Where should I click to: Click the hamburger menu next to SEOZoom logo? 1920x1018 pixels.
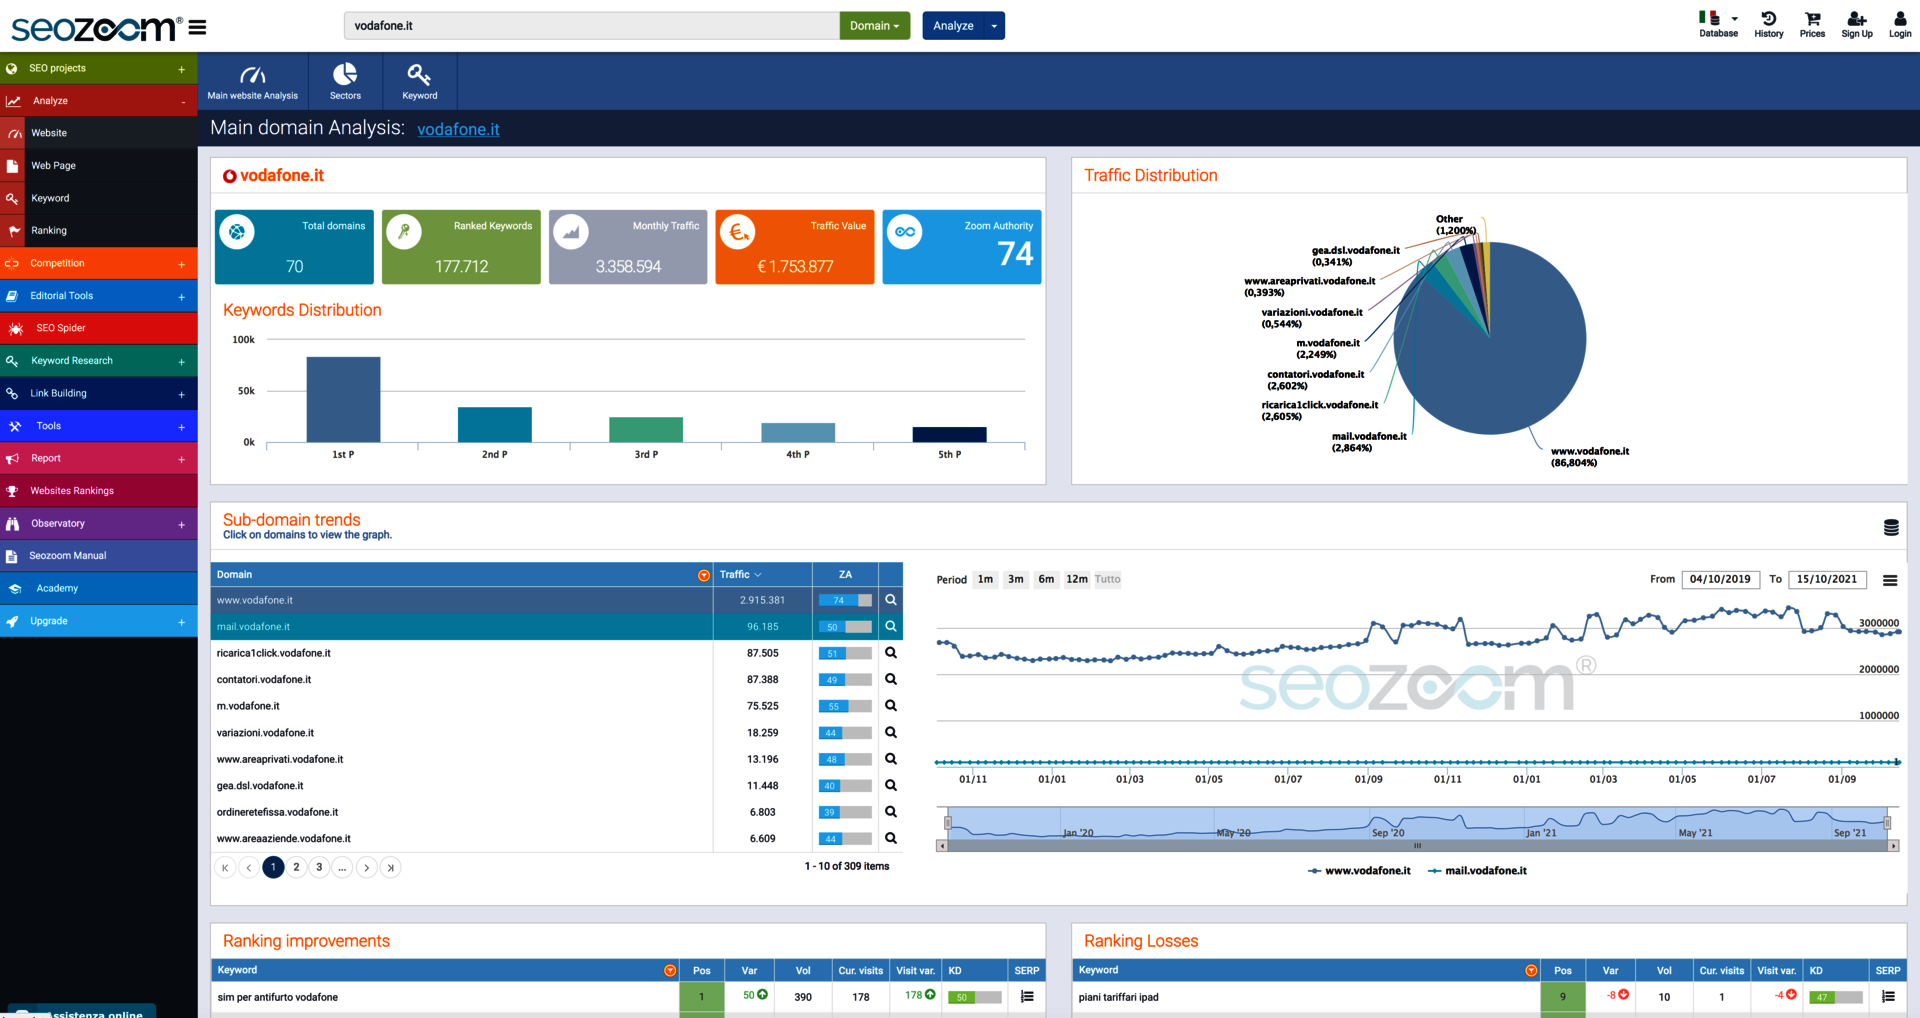(198, 28)
